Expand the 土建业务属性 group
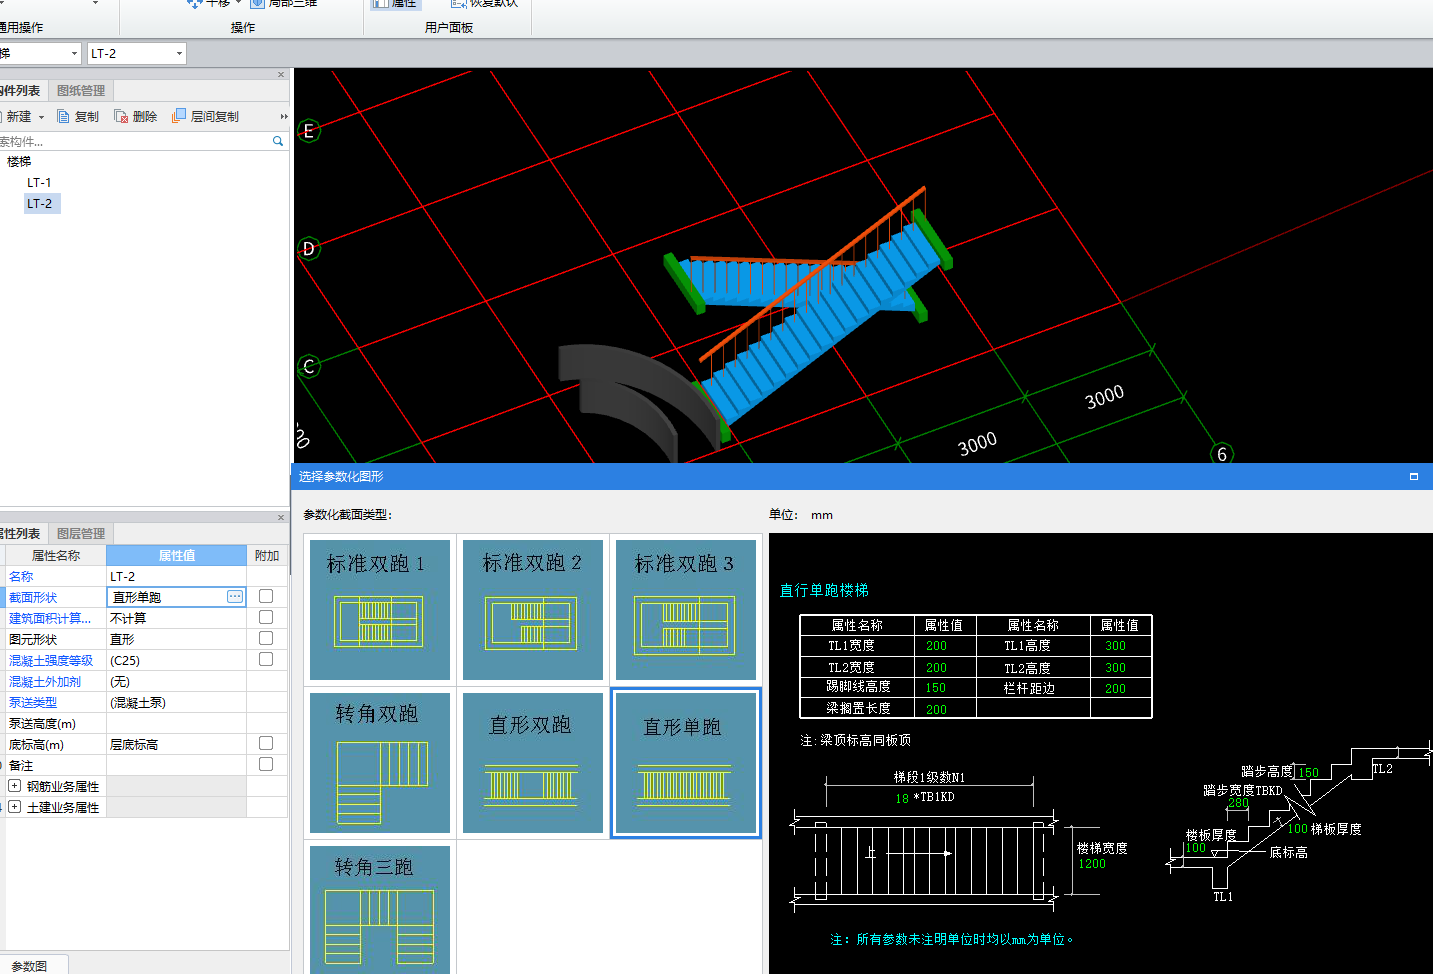This screenshot has width=1433, height=974. coord(14,807)
